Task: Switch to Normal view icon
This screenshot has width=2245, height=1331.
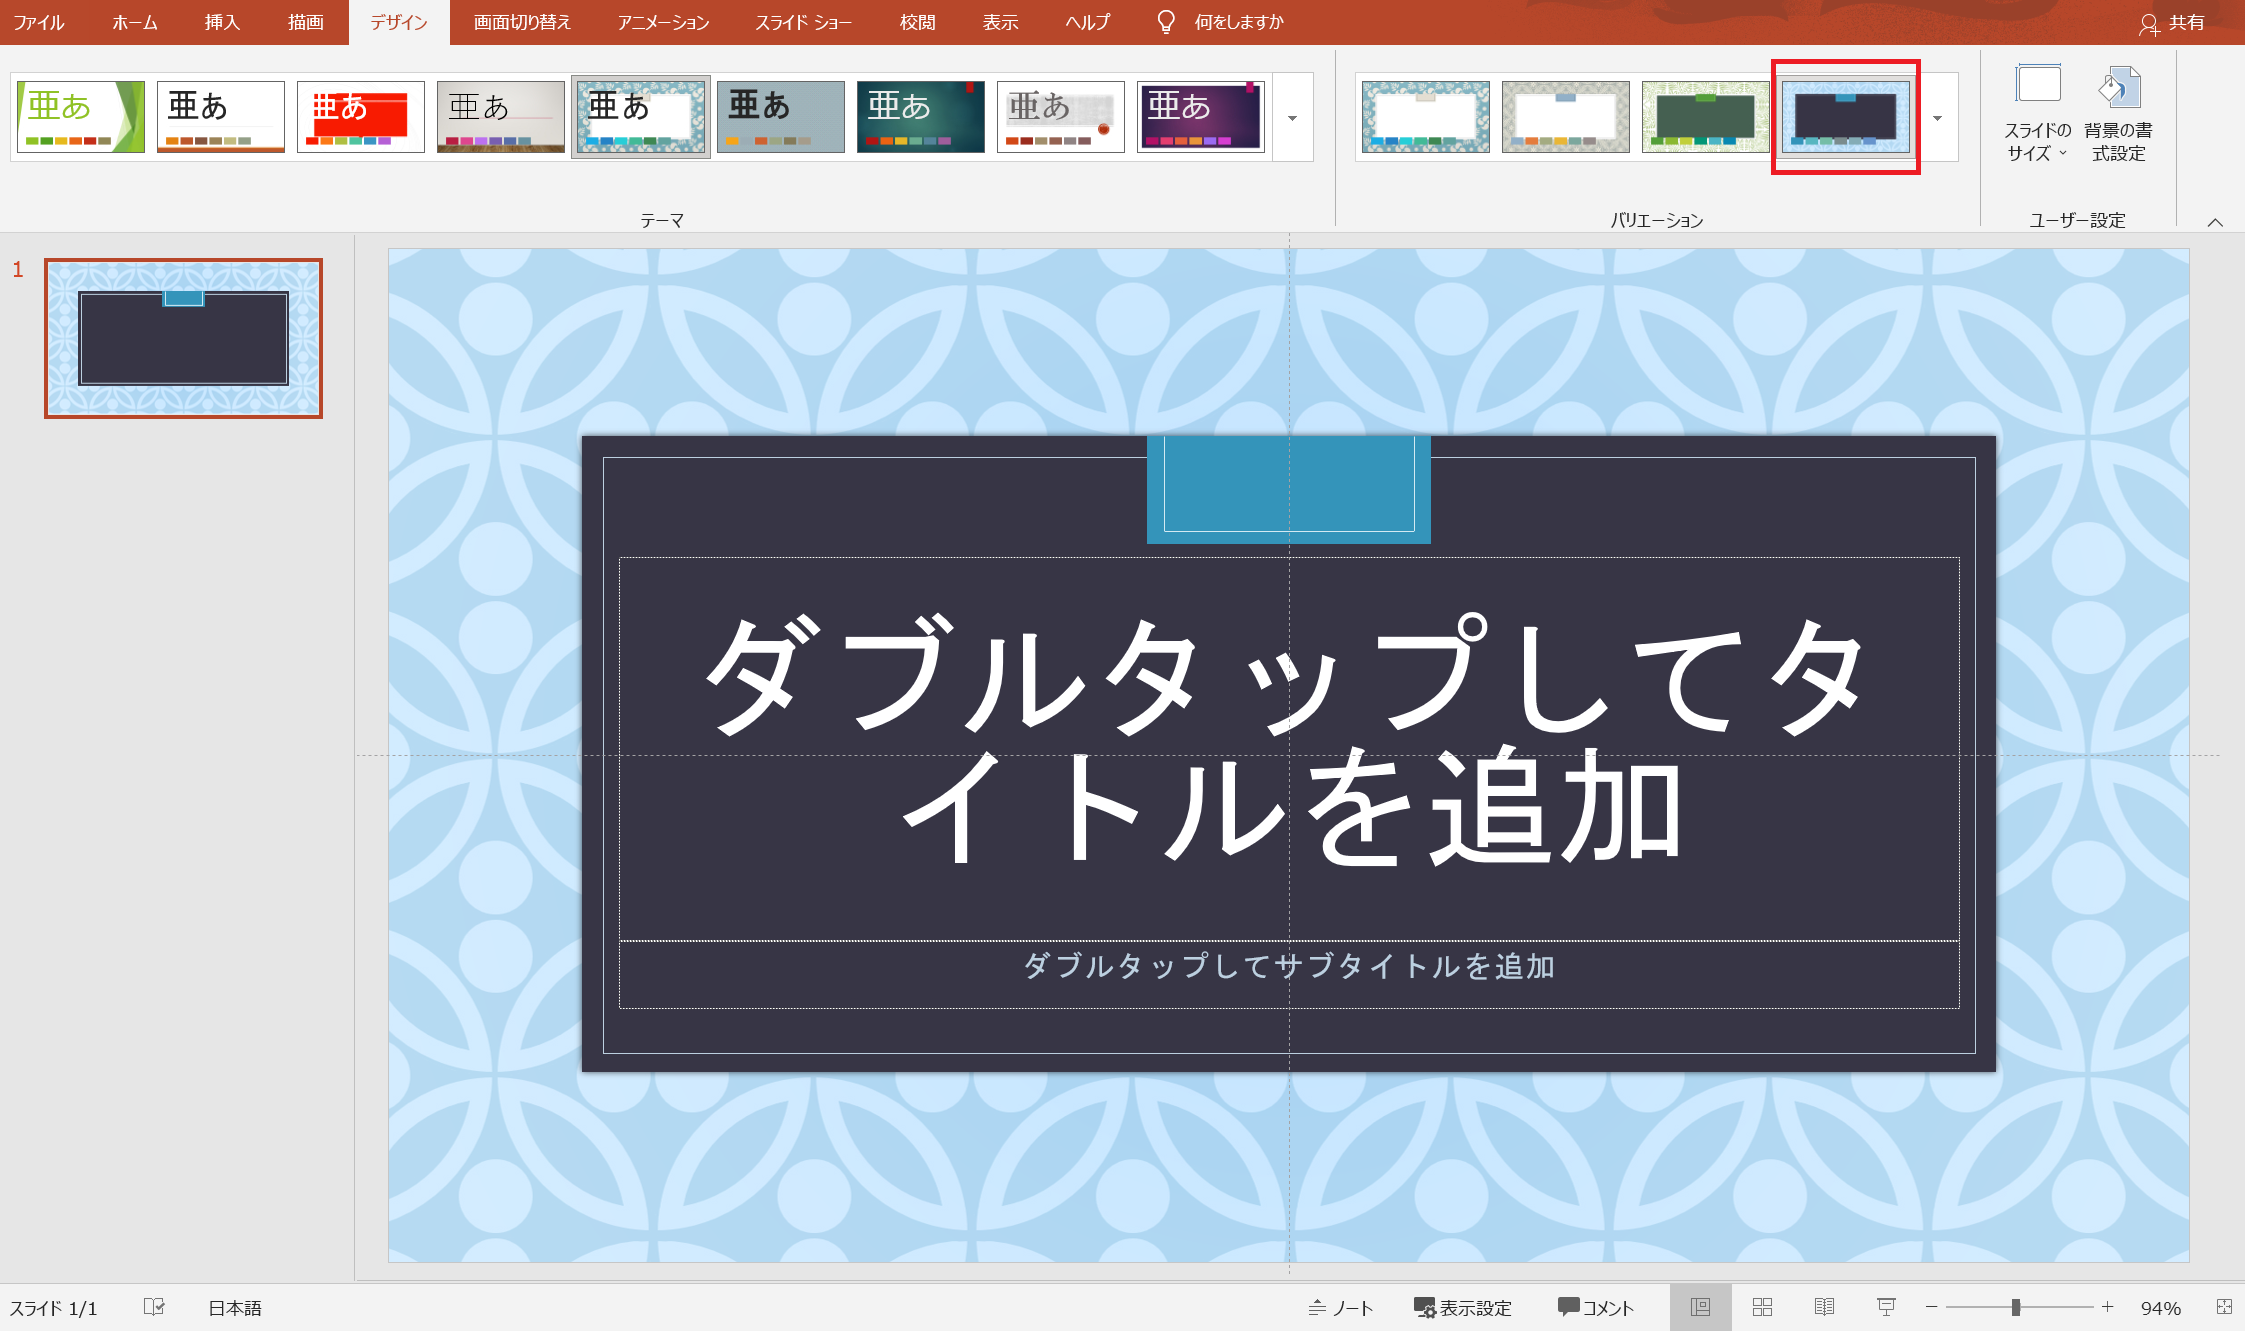Action: pos(1700,1307)
